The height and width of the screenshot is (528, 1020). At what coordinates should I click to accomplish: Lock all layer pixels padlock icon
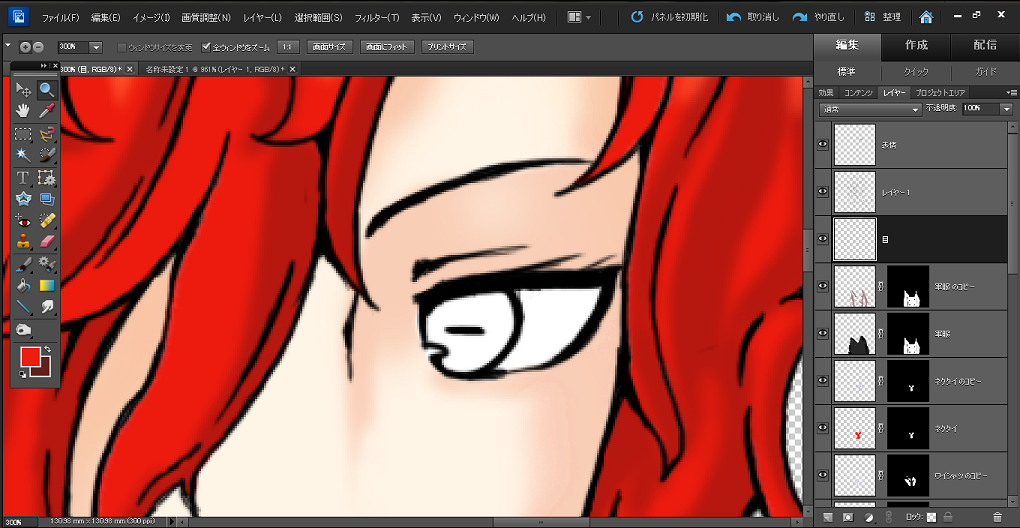click(x=946, y=518)
